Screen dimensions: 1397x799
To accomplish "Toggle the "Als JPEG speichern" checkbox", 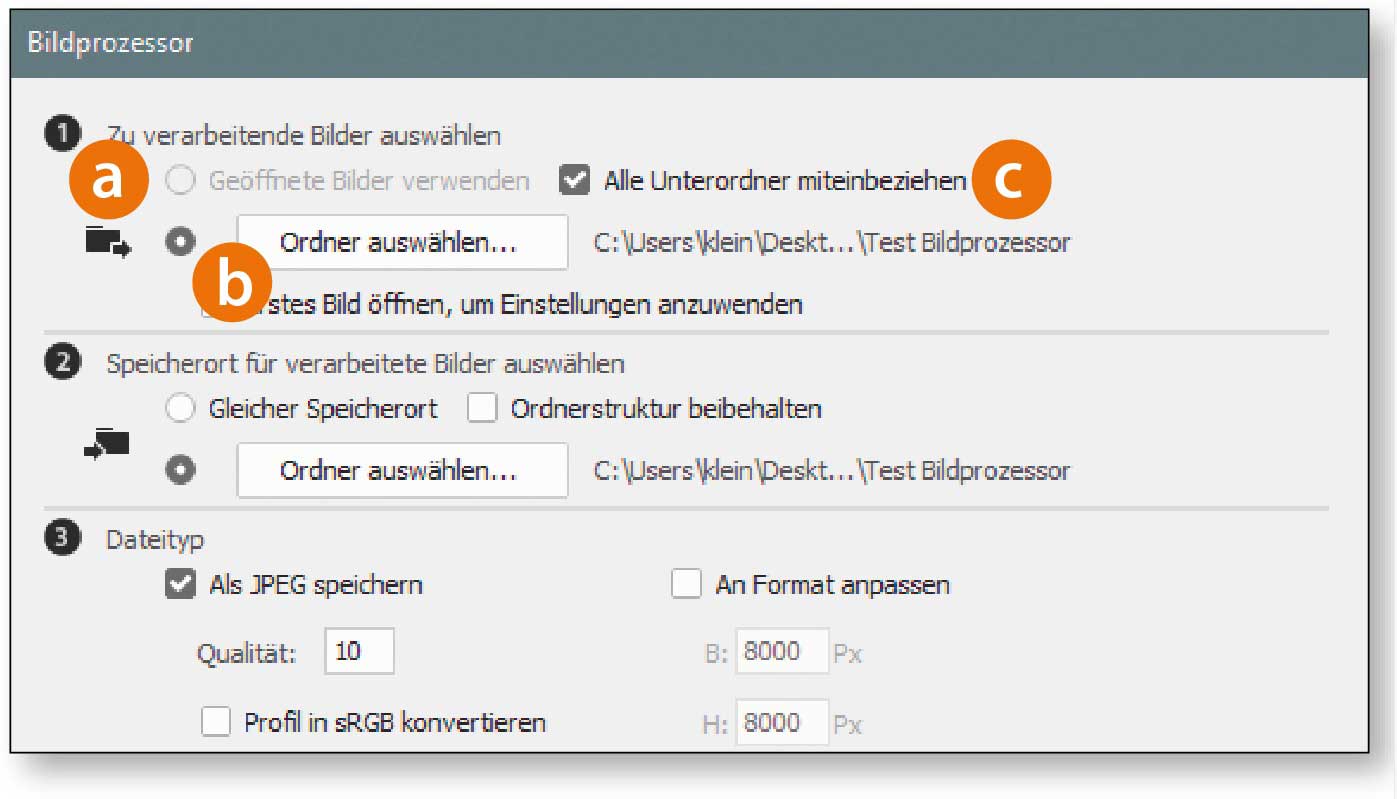I will click(180, 584).
